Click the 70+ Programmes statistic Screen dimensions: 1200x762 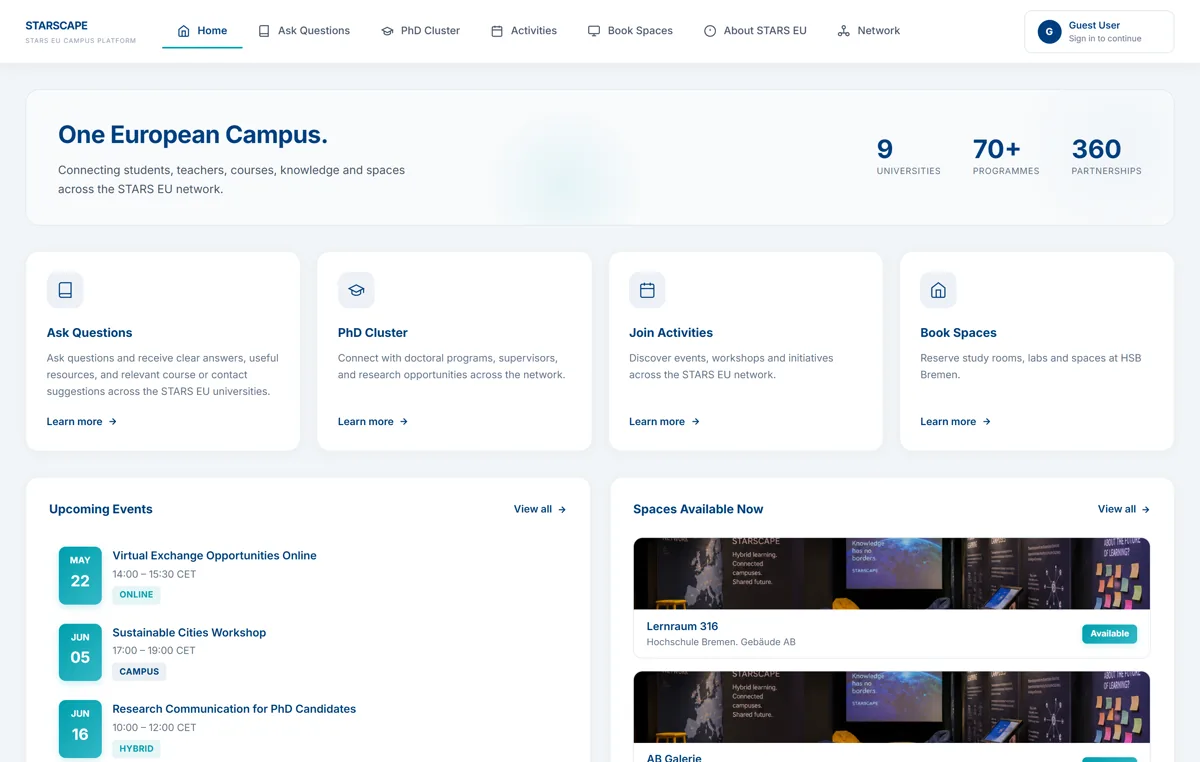click(x=1006, y=157)
